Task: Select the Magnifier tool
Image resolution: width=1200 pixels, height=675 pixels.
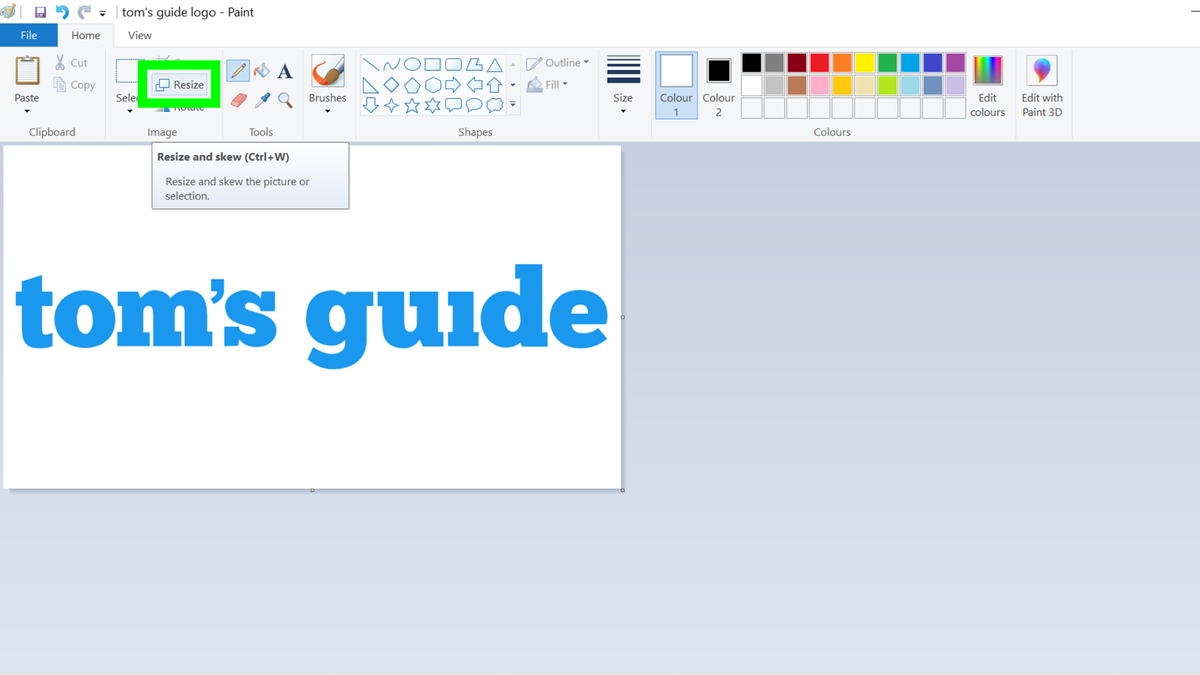Action: tap(284, 101)
